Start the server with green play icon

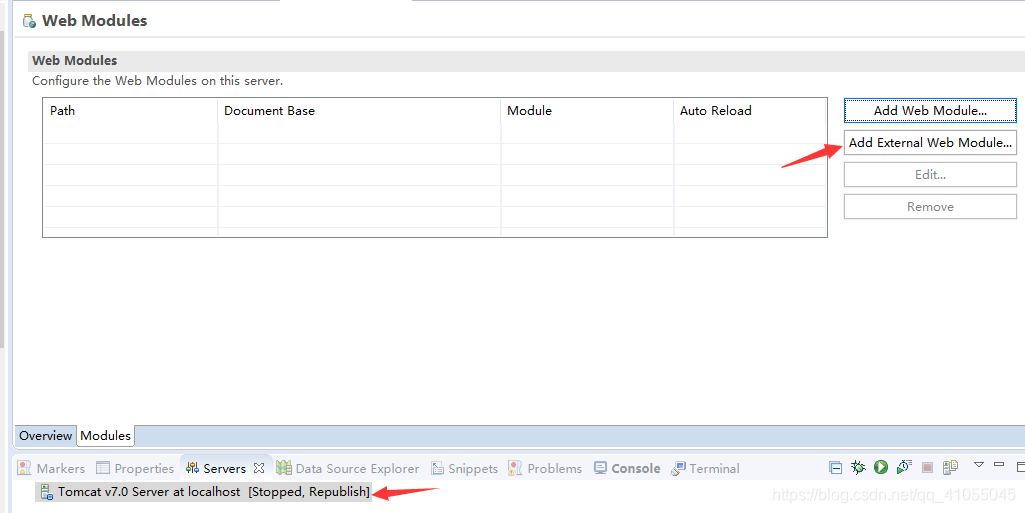[x=881, y=467]
